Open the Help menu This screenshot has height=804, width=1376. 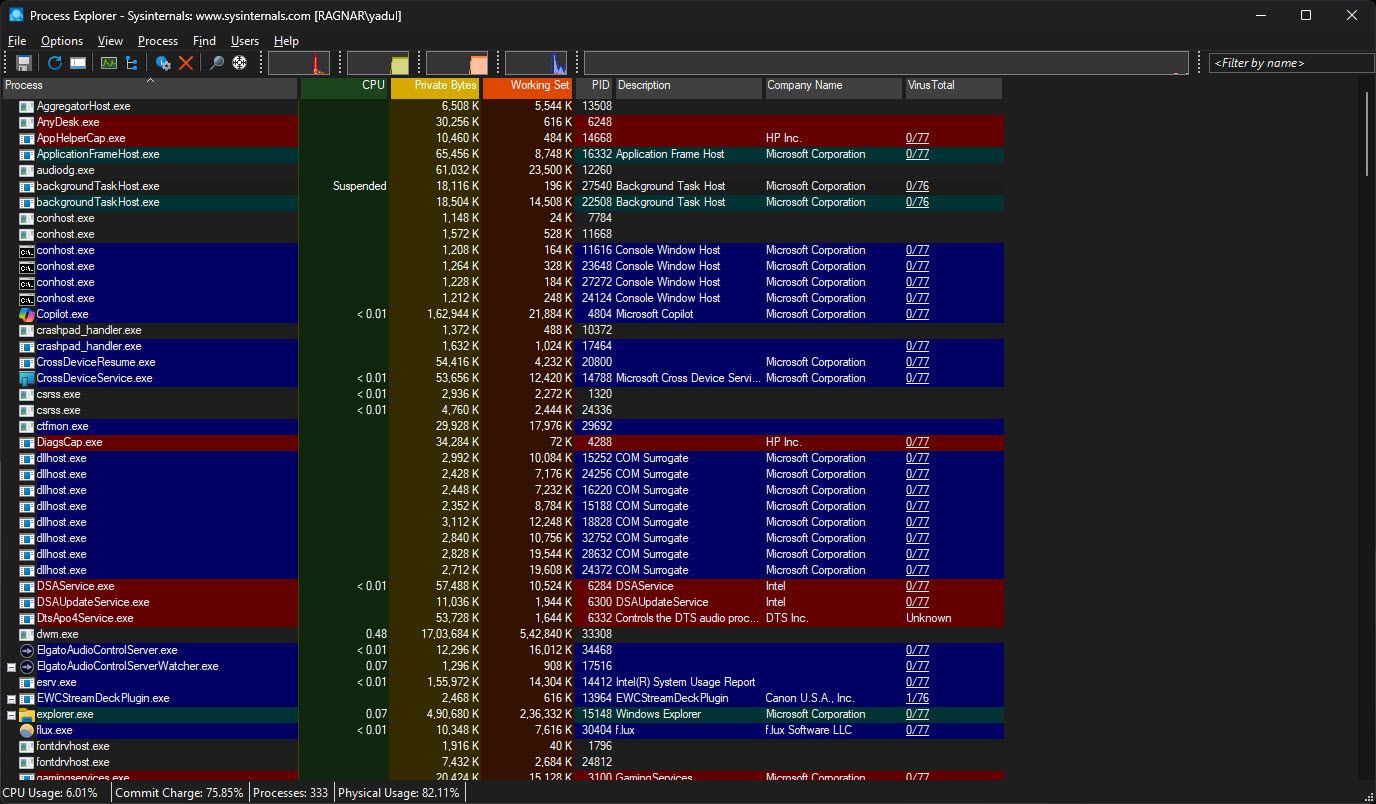286,41
